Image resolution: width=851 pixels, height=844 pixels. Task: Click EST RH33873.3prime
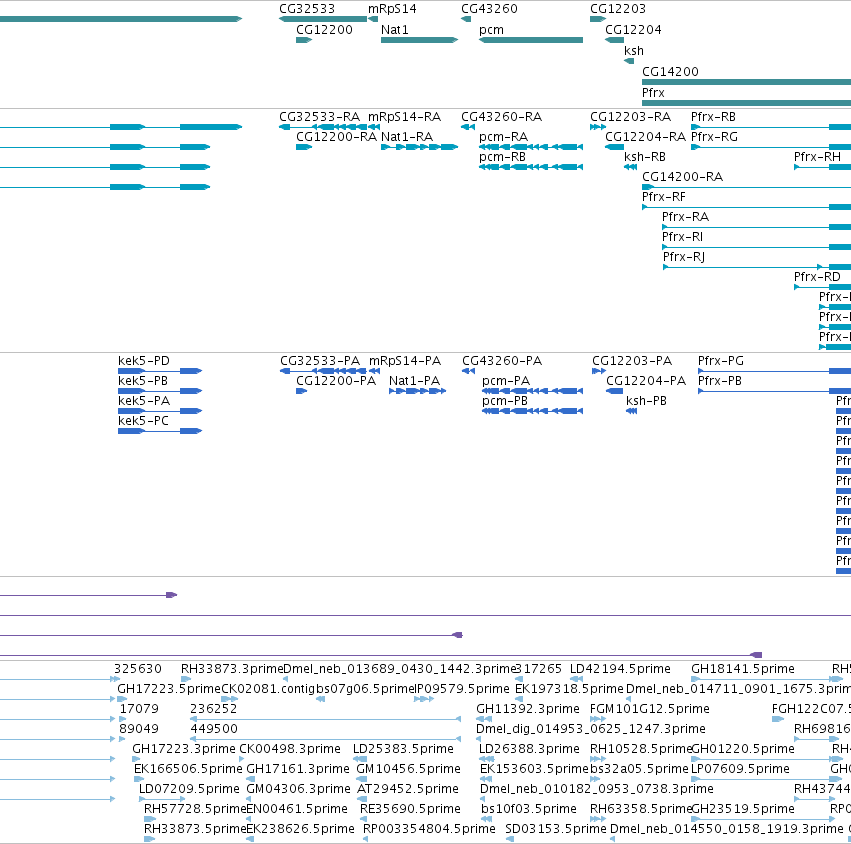[x=232, y=669]
